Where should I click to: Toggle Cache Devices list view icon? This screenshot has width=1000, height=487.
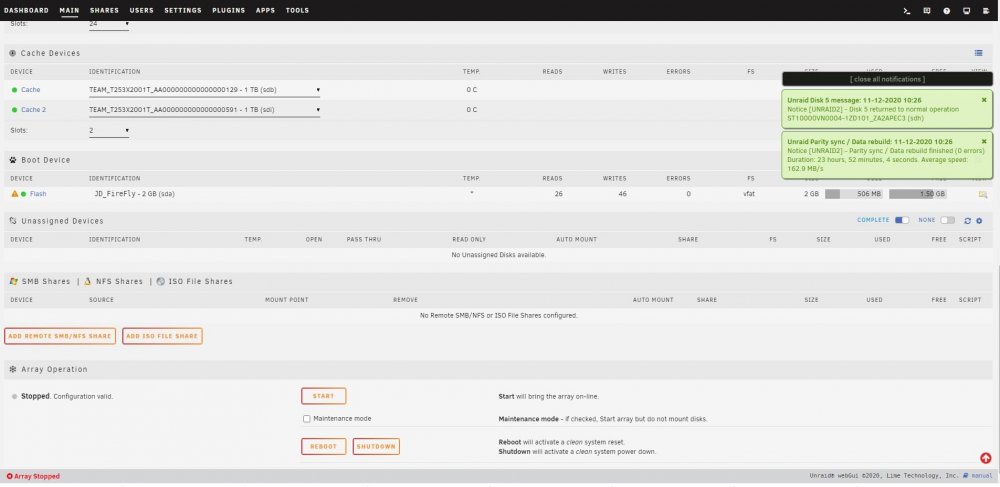[x=978, y=53]
